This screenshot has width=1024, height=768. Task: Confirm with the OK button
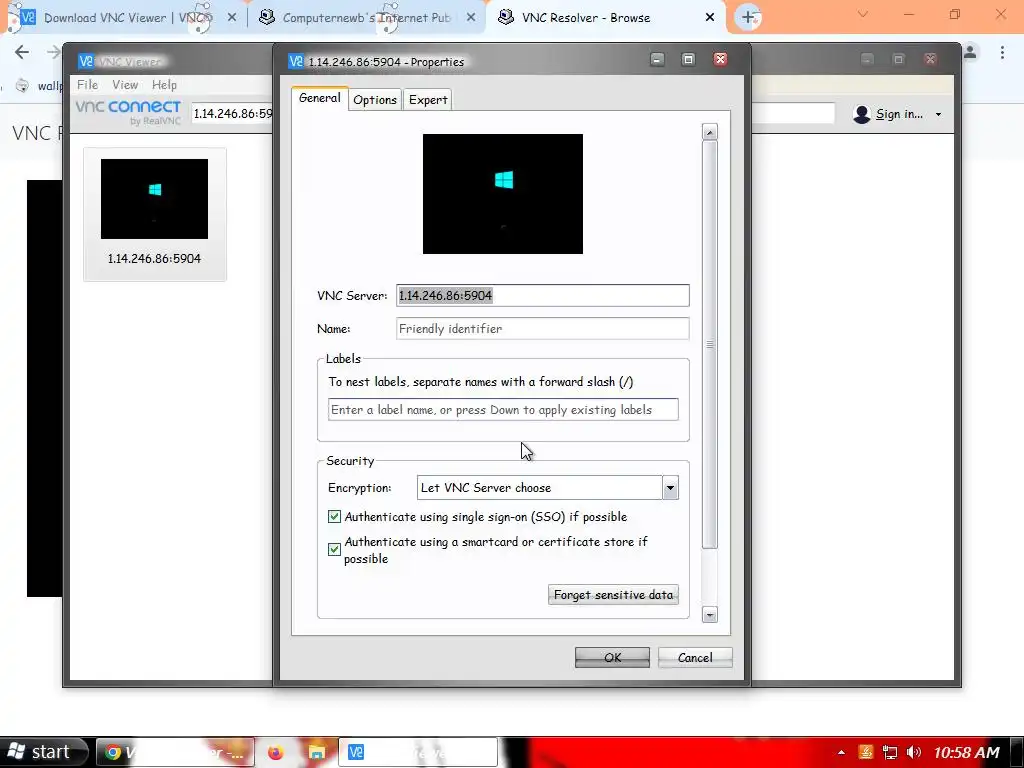612,658
